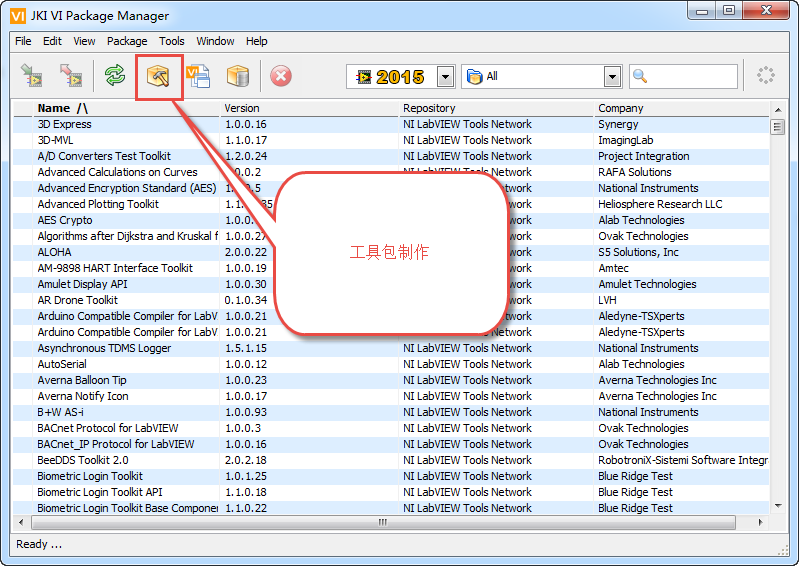
Task: Select Advanced Calculations on Curves row
Action: [x=391, y=172]
